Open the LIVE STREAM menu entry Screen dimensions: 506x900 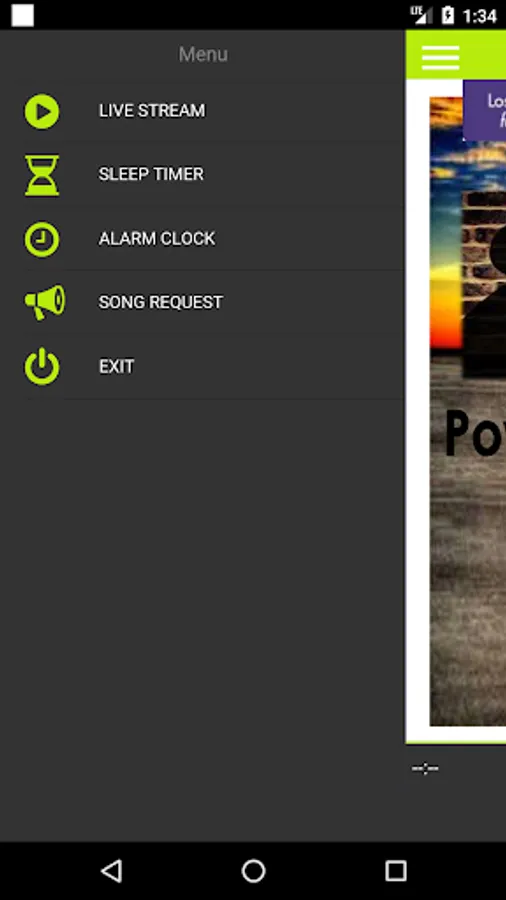tap(203, 111)
